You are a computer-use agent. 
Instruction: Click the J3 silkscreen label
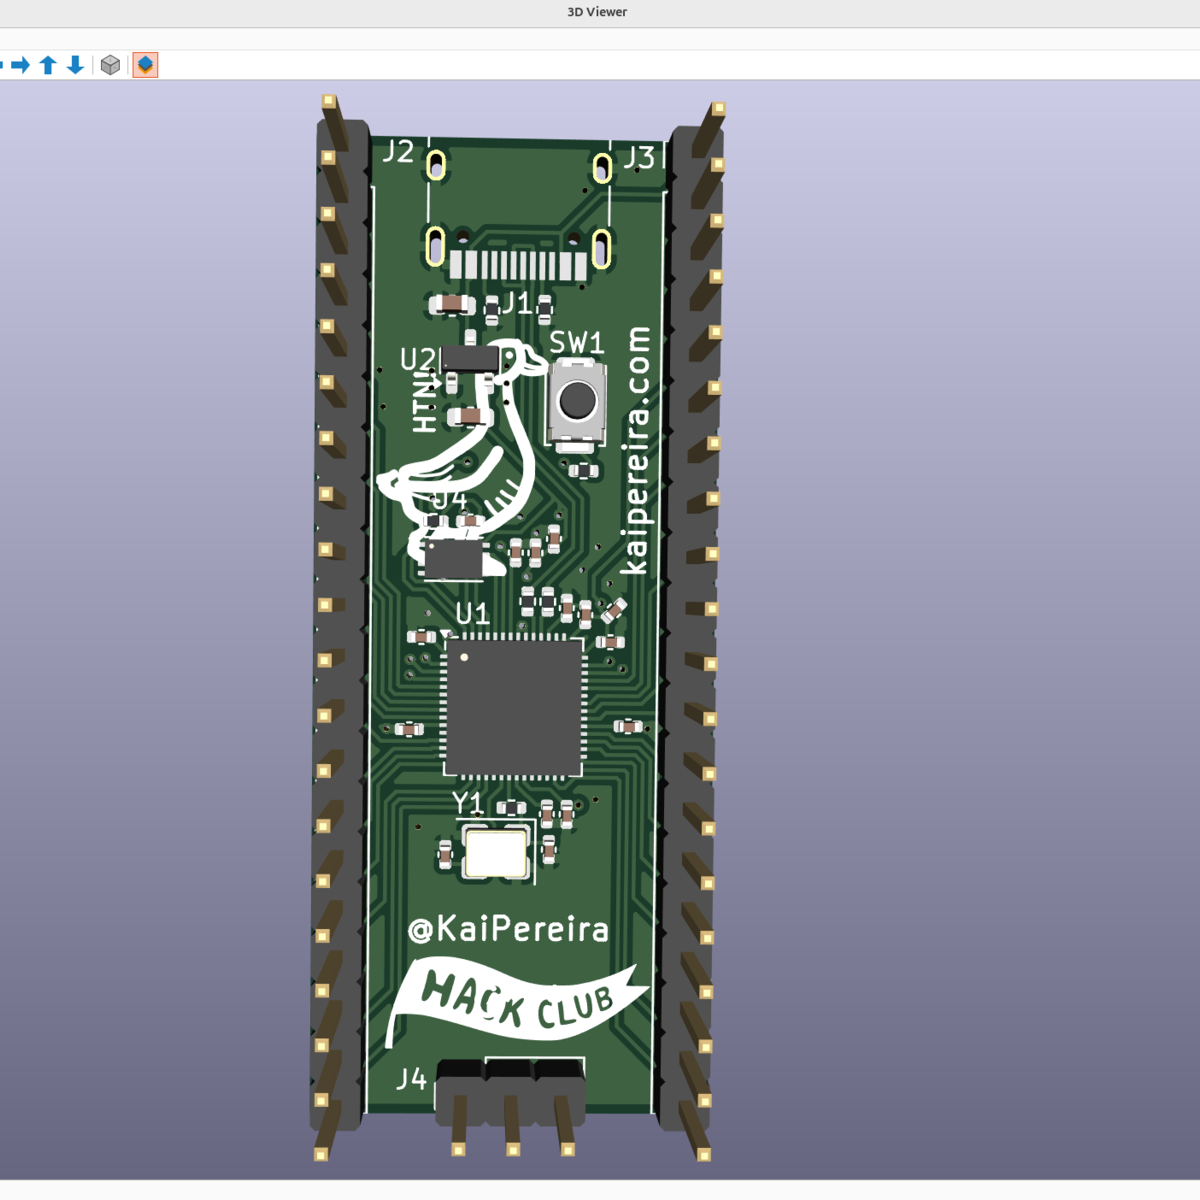(639, 157)
